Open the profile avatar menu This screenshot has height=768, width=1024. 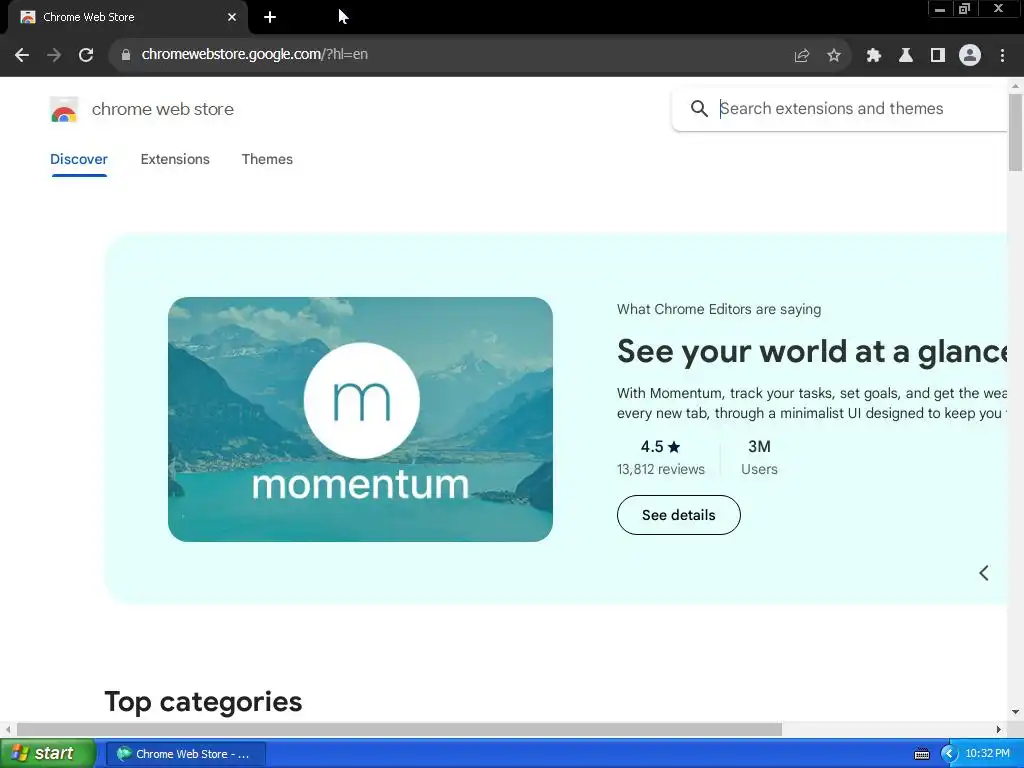[970, 56]
